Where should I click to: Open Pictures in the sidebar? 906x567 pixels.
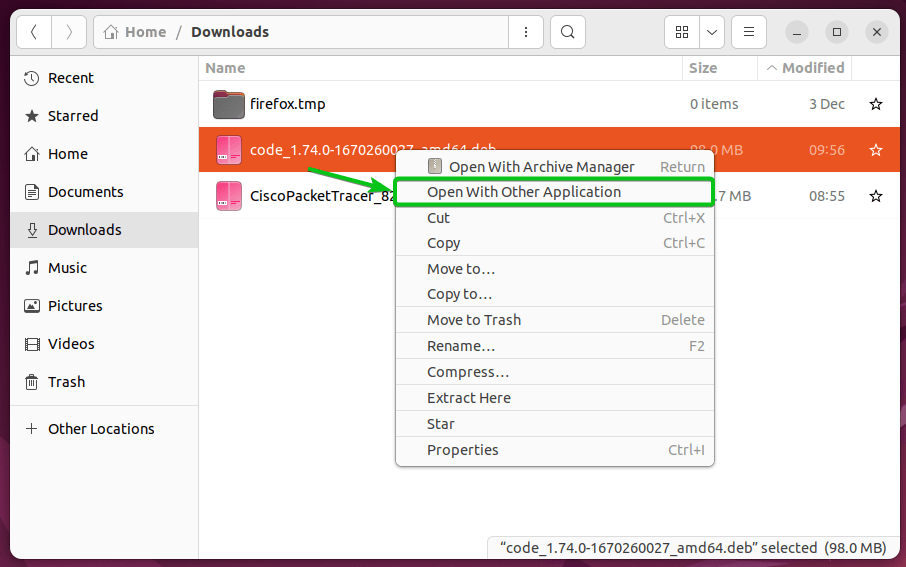[104, 306]
